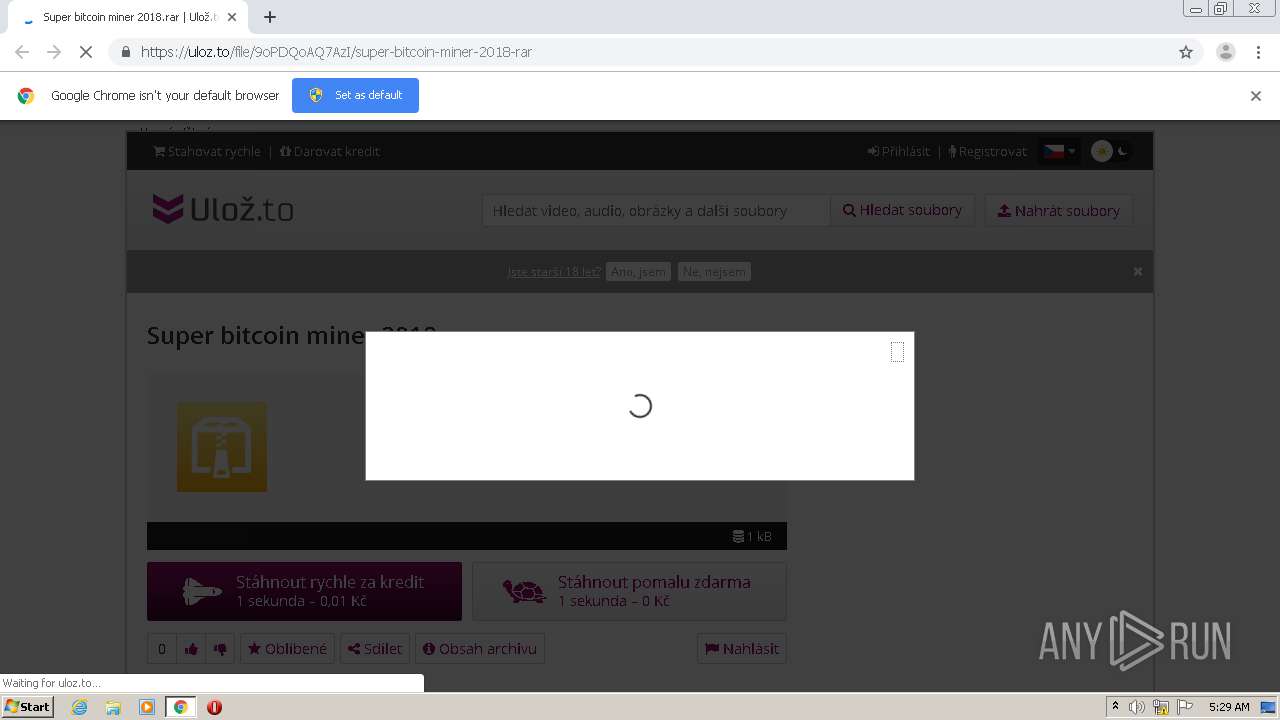Click the vote count 0 box
The height and width of the screenshot is (720, 1280).
pyautogui.click(x=161, y=649)
